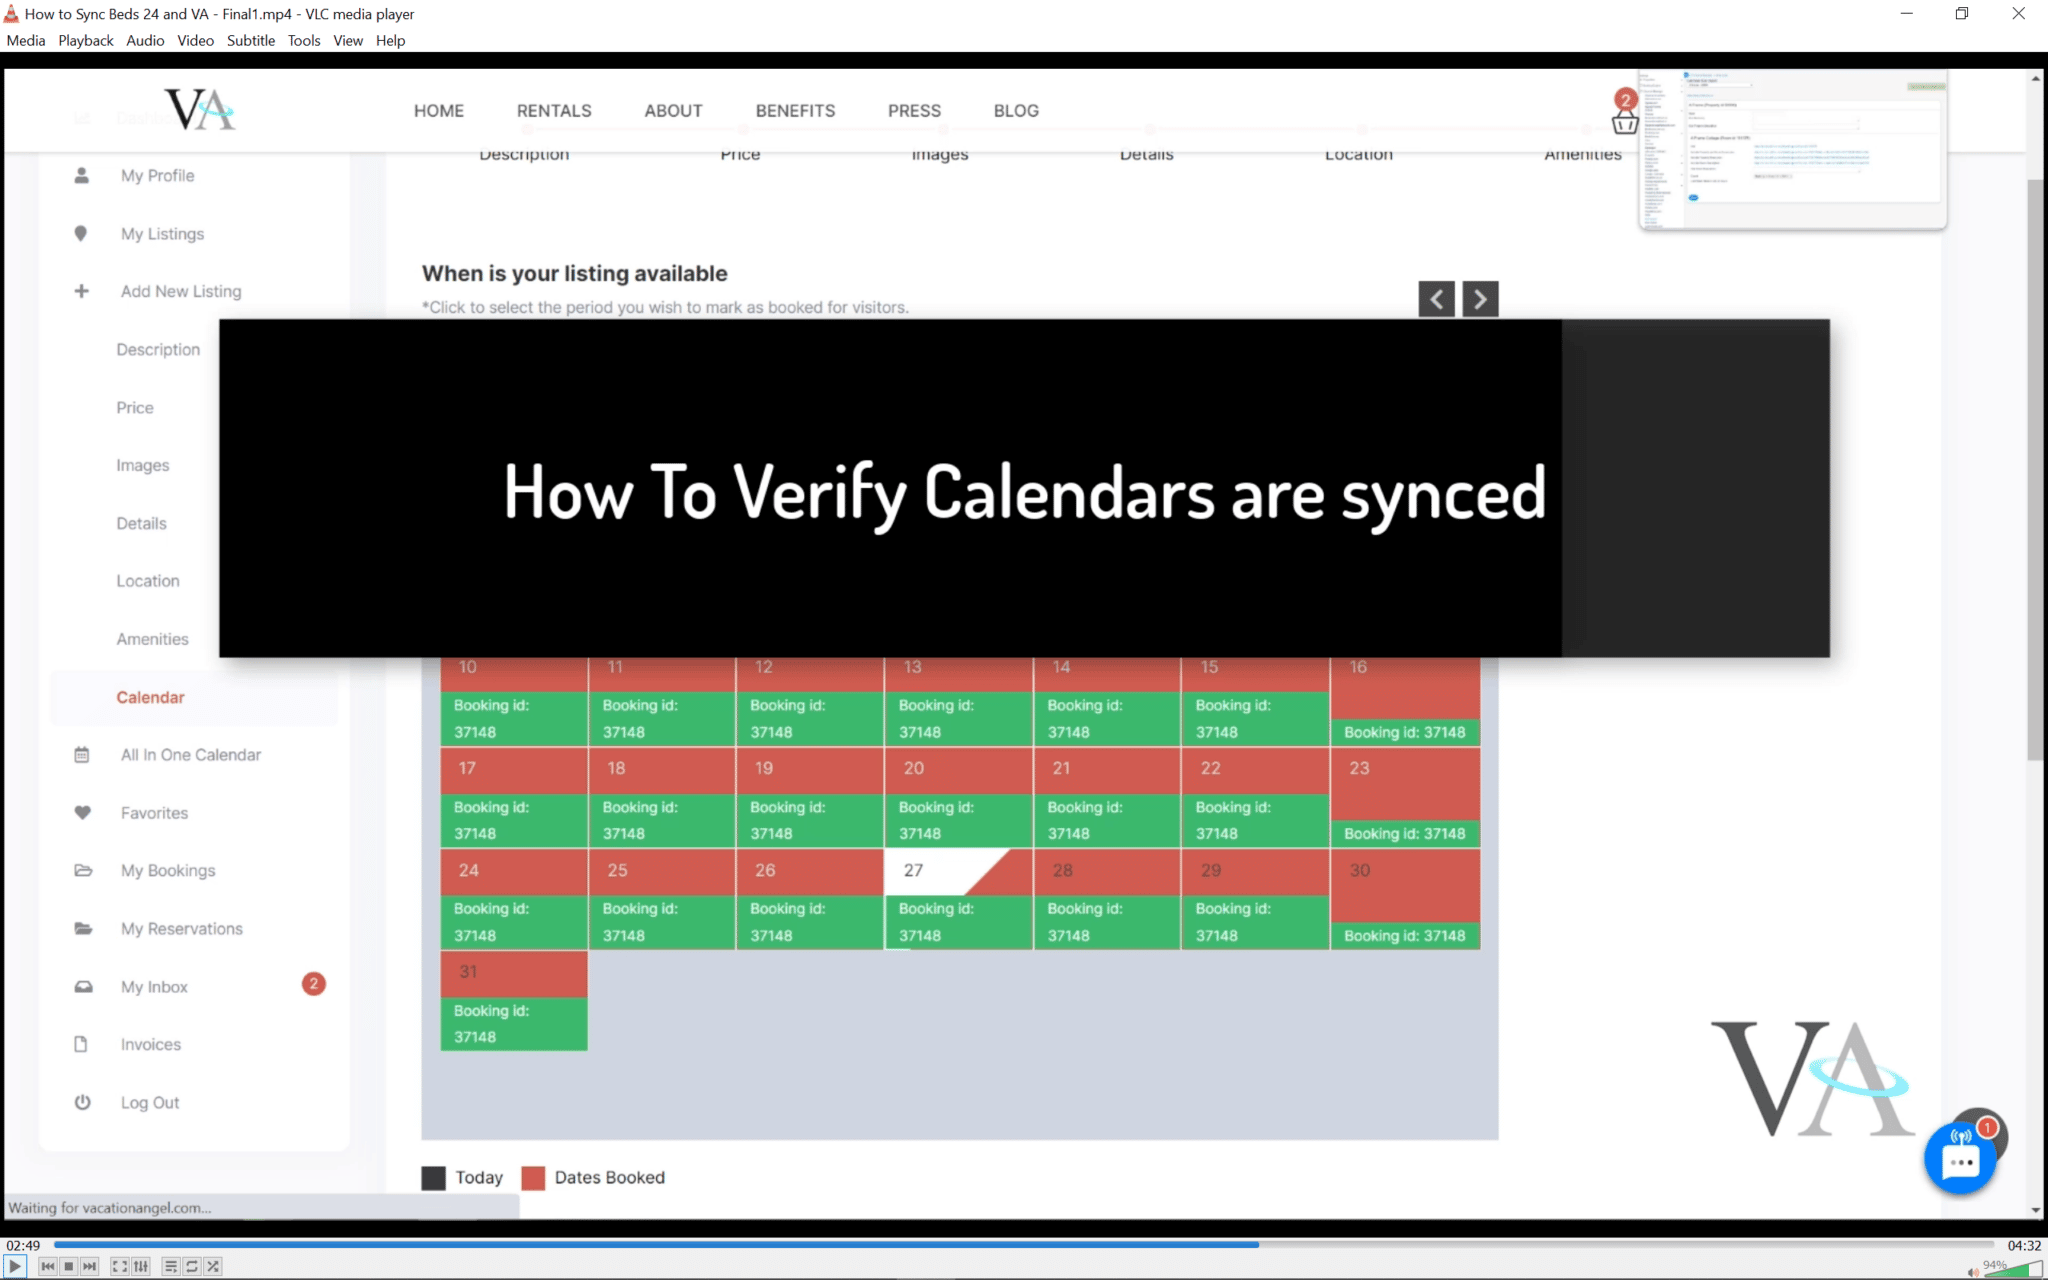Toggle fullscreen video mode
Image resolution: width=2048 pixels, height=1280 pixels.
tap(119, 1266)
